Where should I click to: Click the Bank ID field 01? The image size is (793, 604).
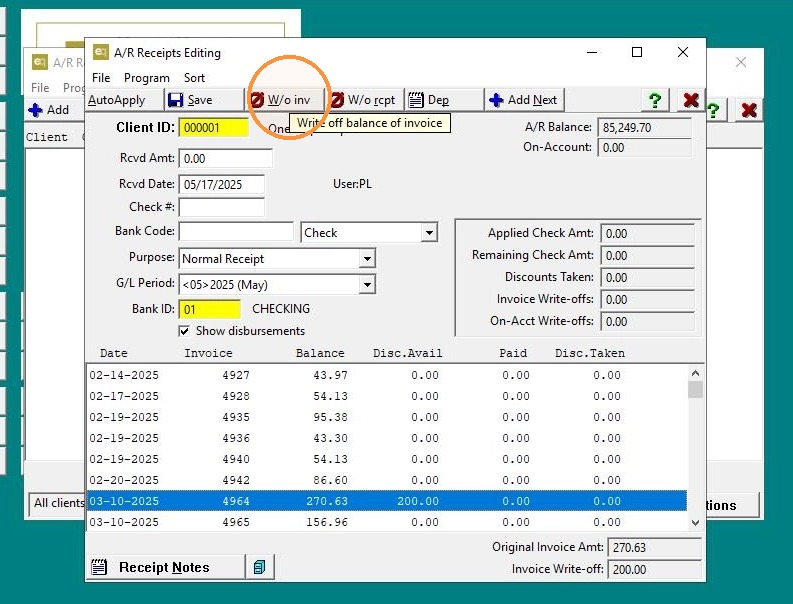[x=210, y=309]
